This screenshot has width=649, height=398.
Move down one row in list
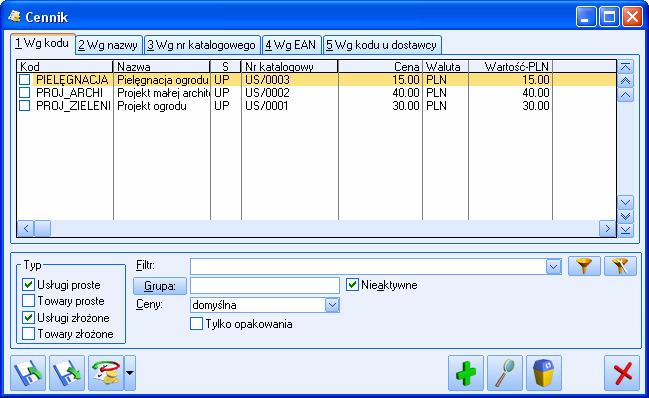pos(625,202)
